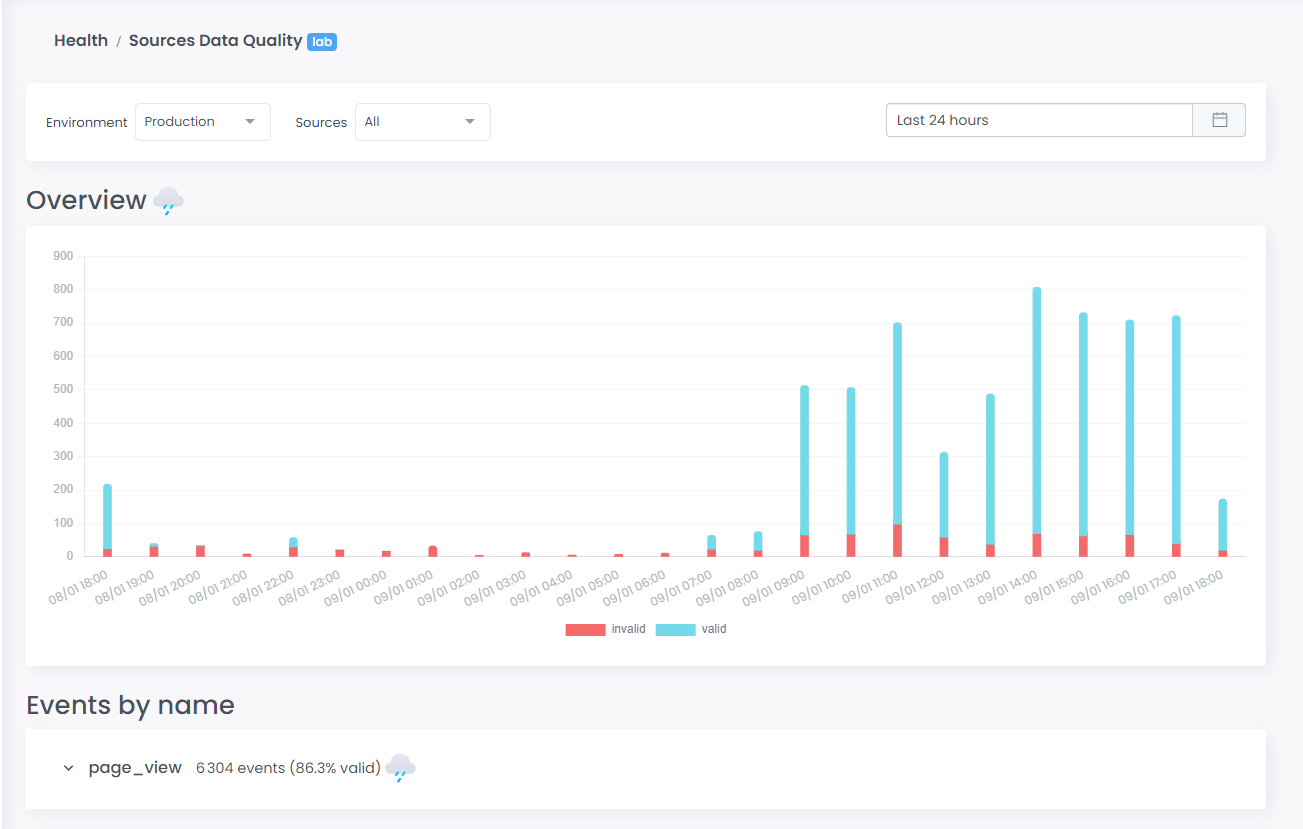
Task: Select the last bar at 09/01 18:00
Action: [1222, 528]
